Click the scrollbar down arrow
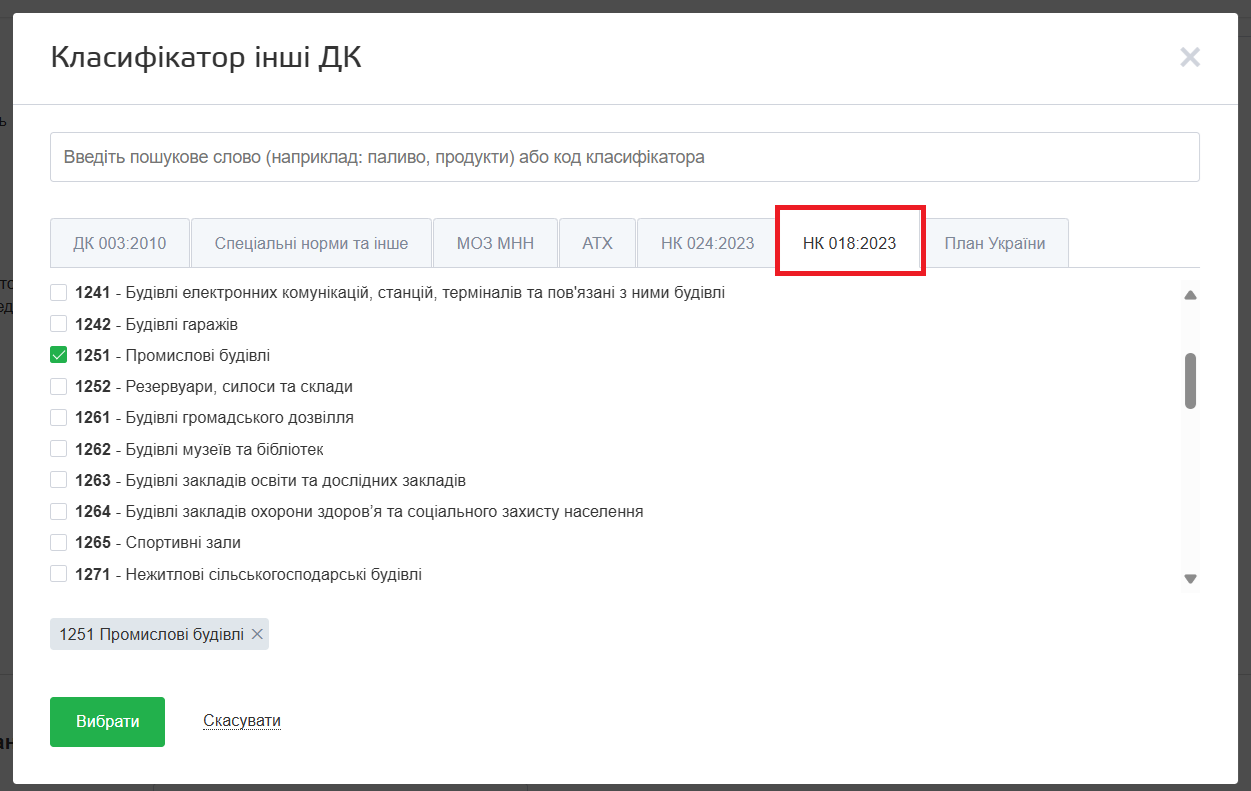1251x791 pixels. coord(1190,578)
